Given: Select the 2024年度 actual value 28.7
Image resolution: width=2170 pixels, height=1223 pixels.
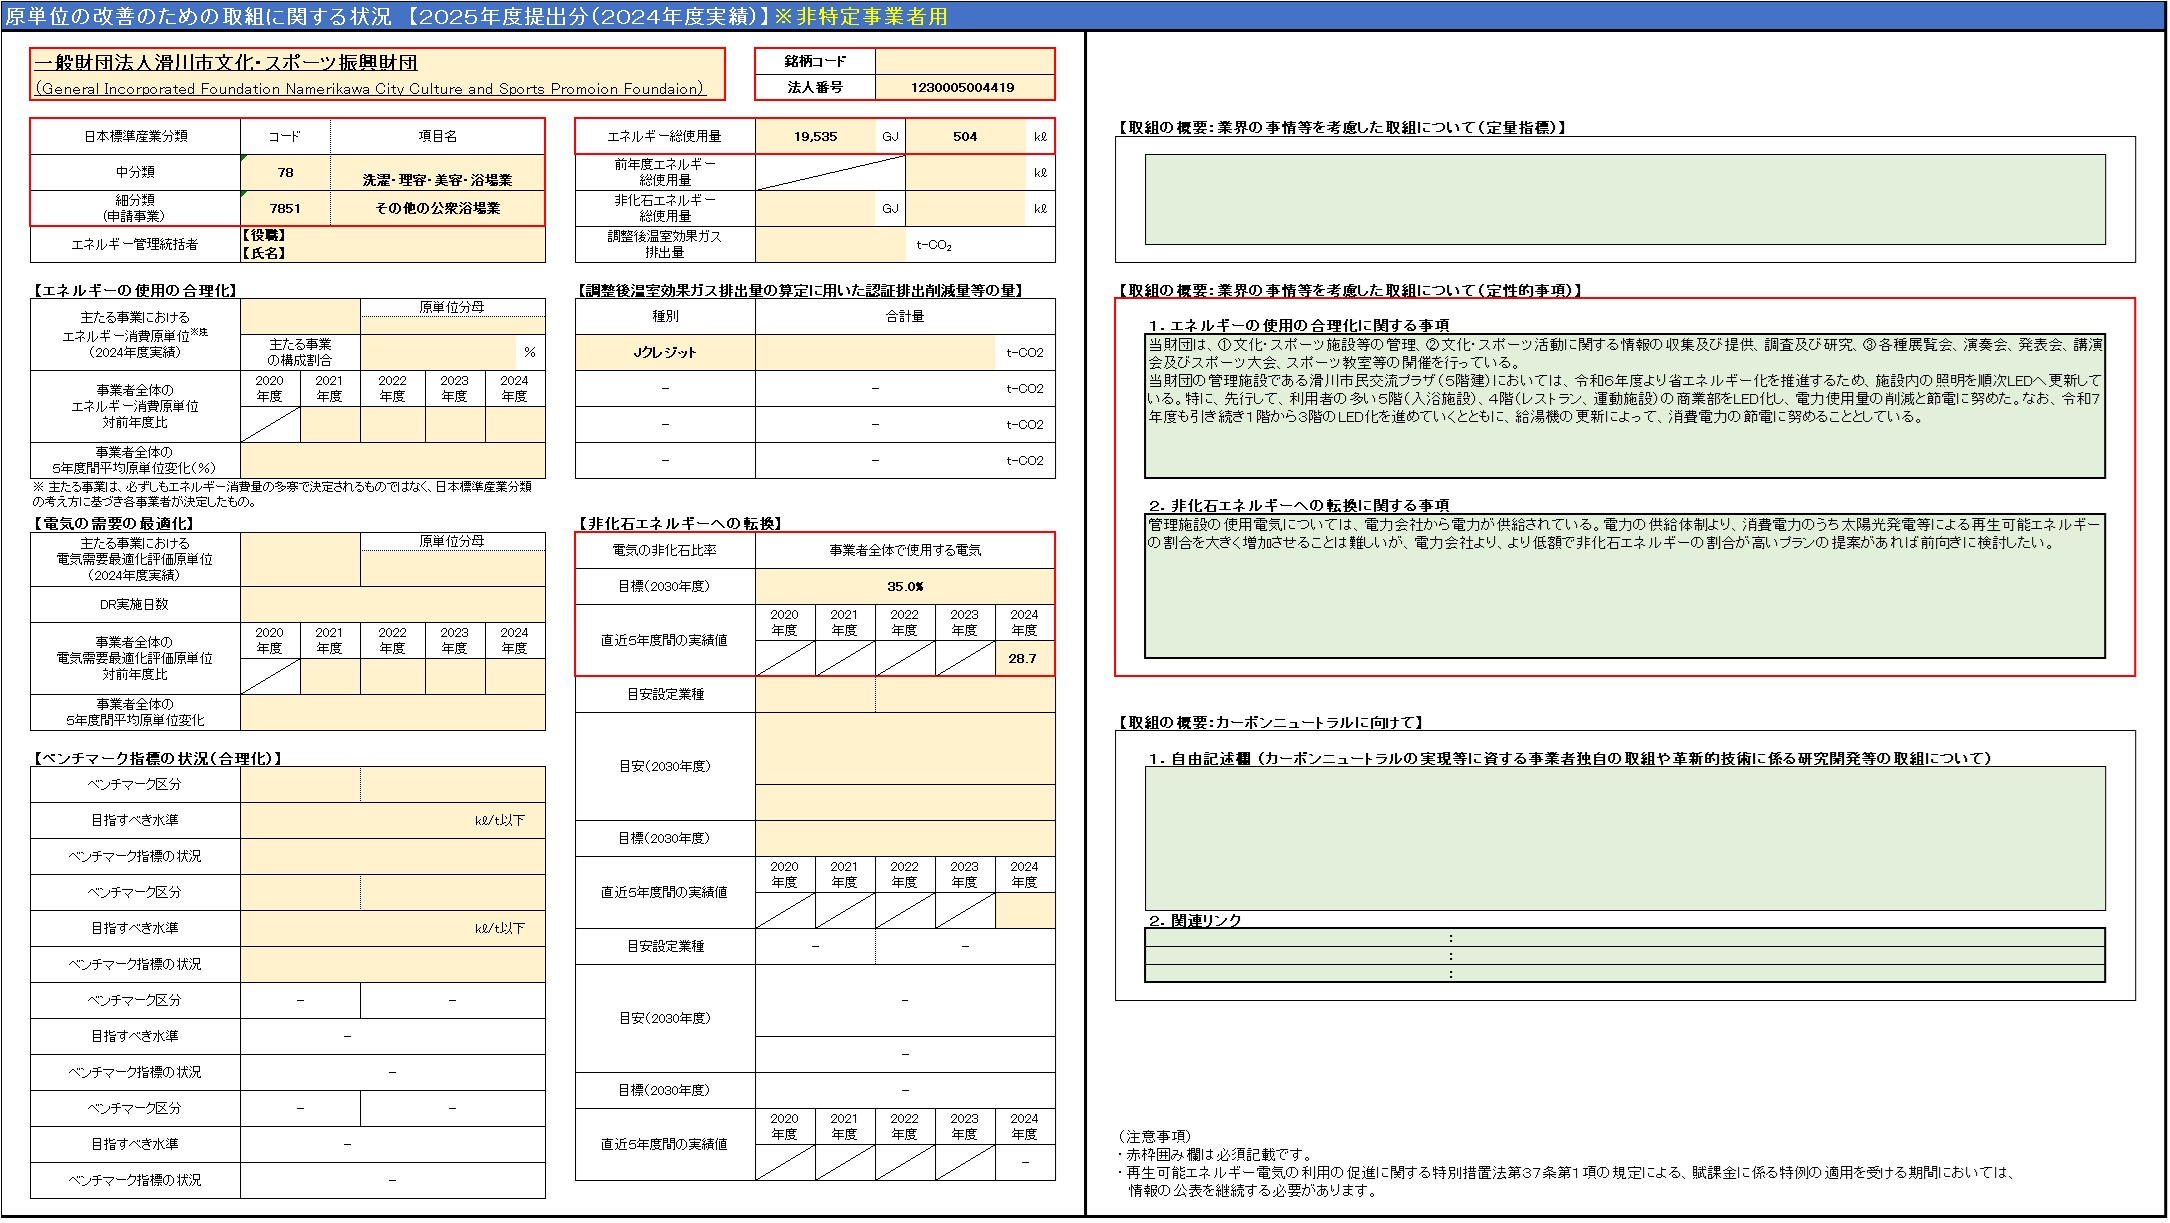Looking at the screenshot, I should [x=1023, y=659].
